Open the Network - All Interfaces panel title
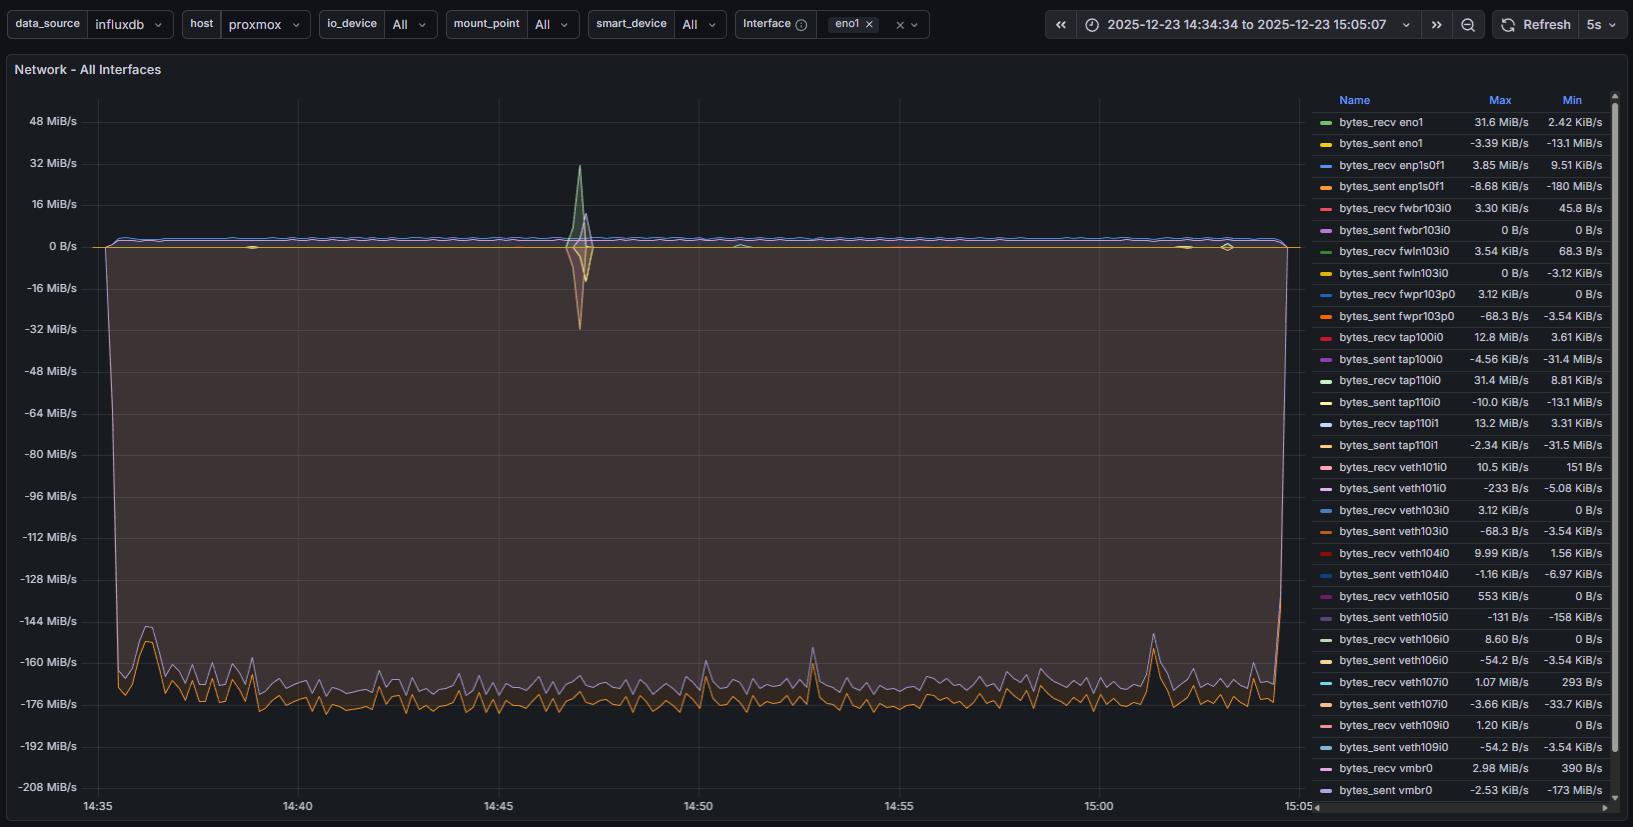1633x827 pixels. pos(88,70)
